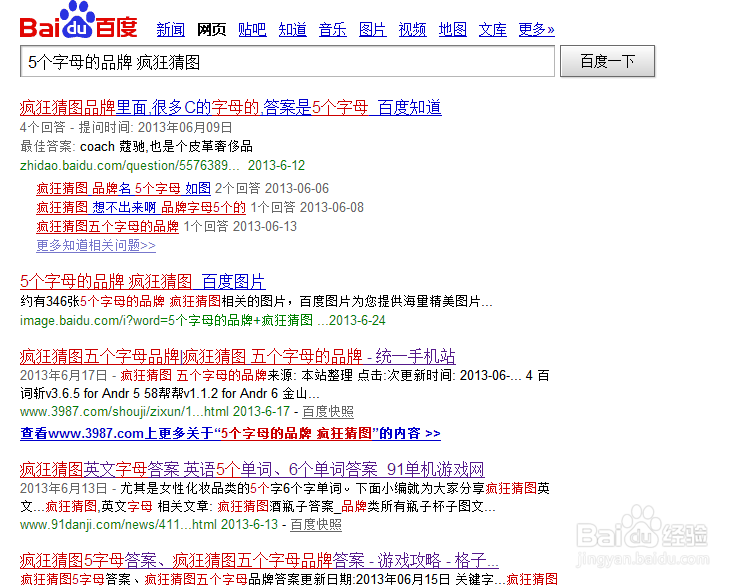Click the 百度一下 search button
The height and width of the screenshot is (585, 752).
(607, 61)
